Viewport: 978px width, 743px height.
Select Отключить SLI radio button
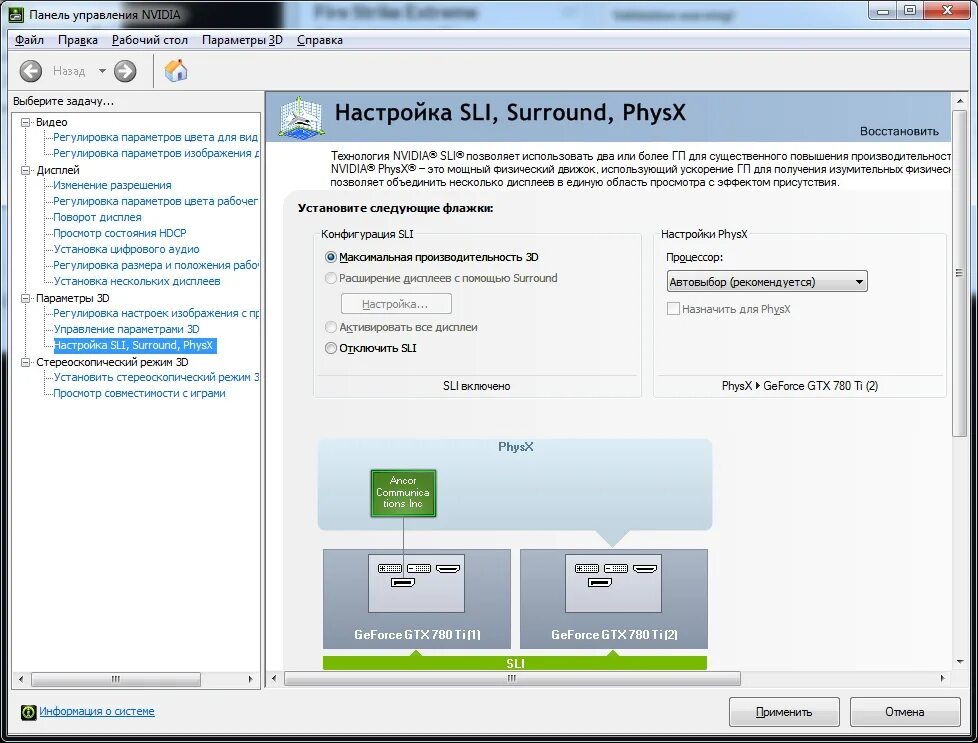[x=331, y=348]
